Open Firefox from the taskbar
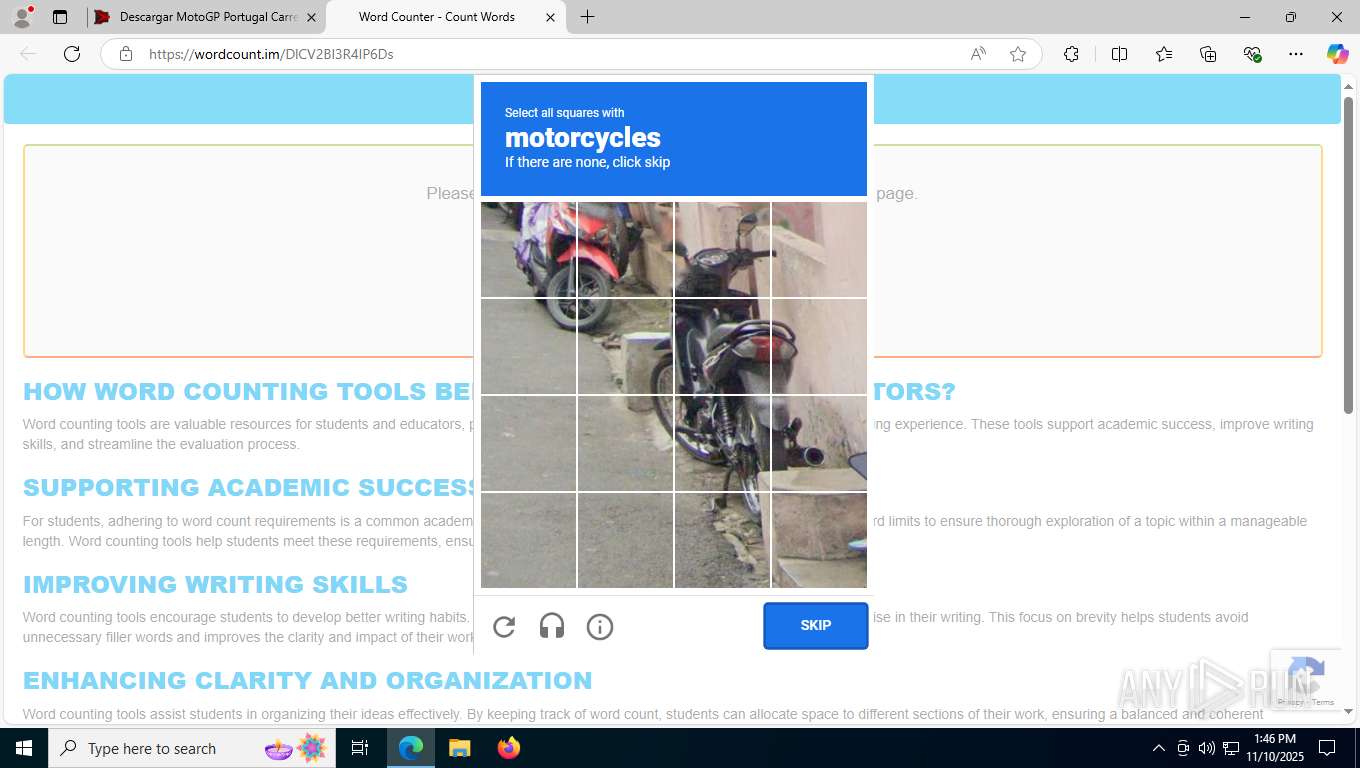 pyautogui.click(x=508, y=748)
